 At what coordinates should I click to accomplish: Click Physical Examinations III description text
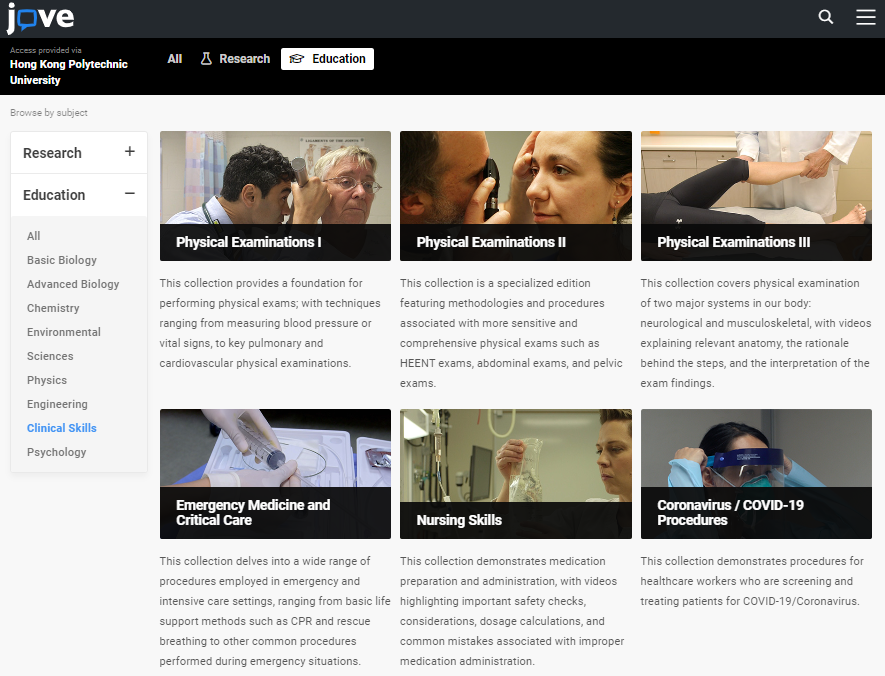tap(755, 333)
